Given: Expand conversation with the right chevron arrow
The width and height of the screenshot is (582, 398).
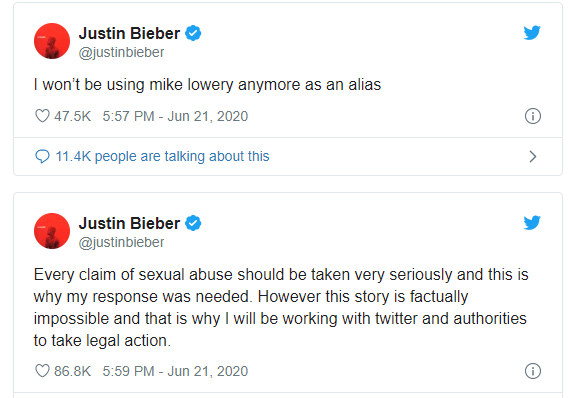Looking at the screenshot, I should coord(533,156).
